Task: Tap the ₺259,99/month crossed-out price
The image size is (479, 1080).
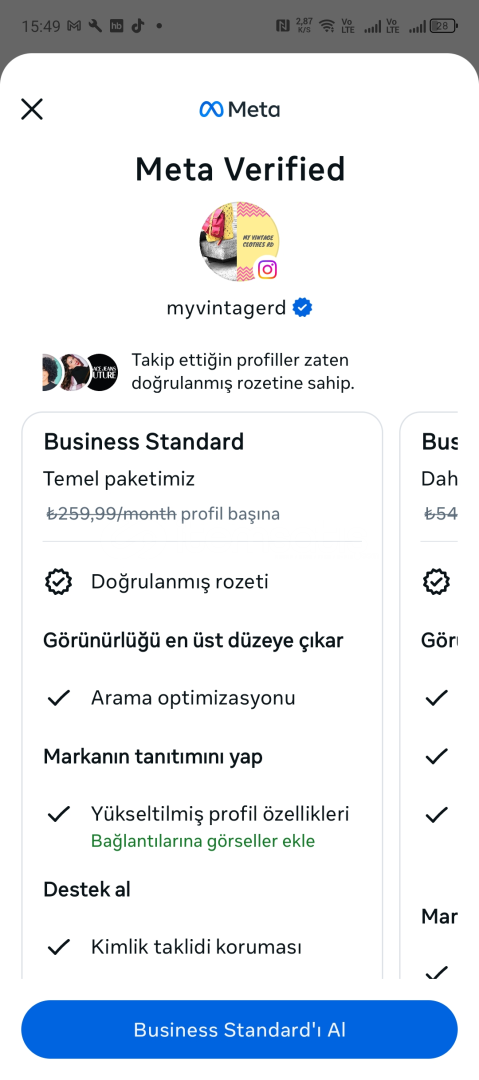Action: tap(111, 514)
